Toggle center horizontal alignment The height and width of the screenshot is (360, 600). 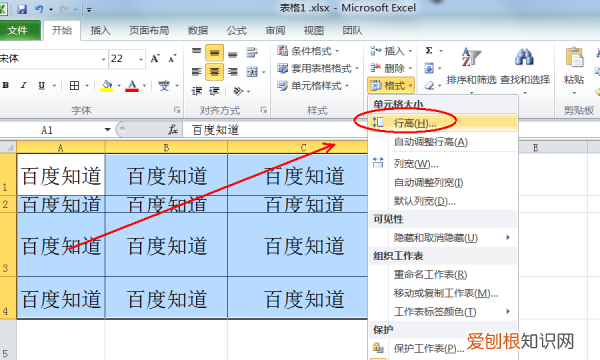[x=214, y=72]
